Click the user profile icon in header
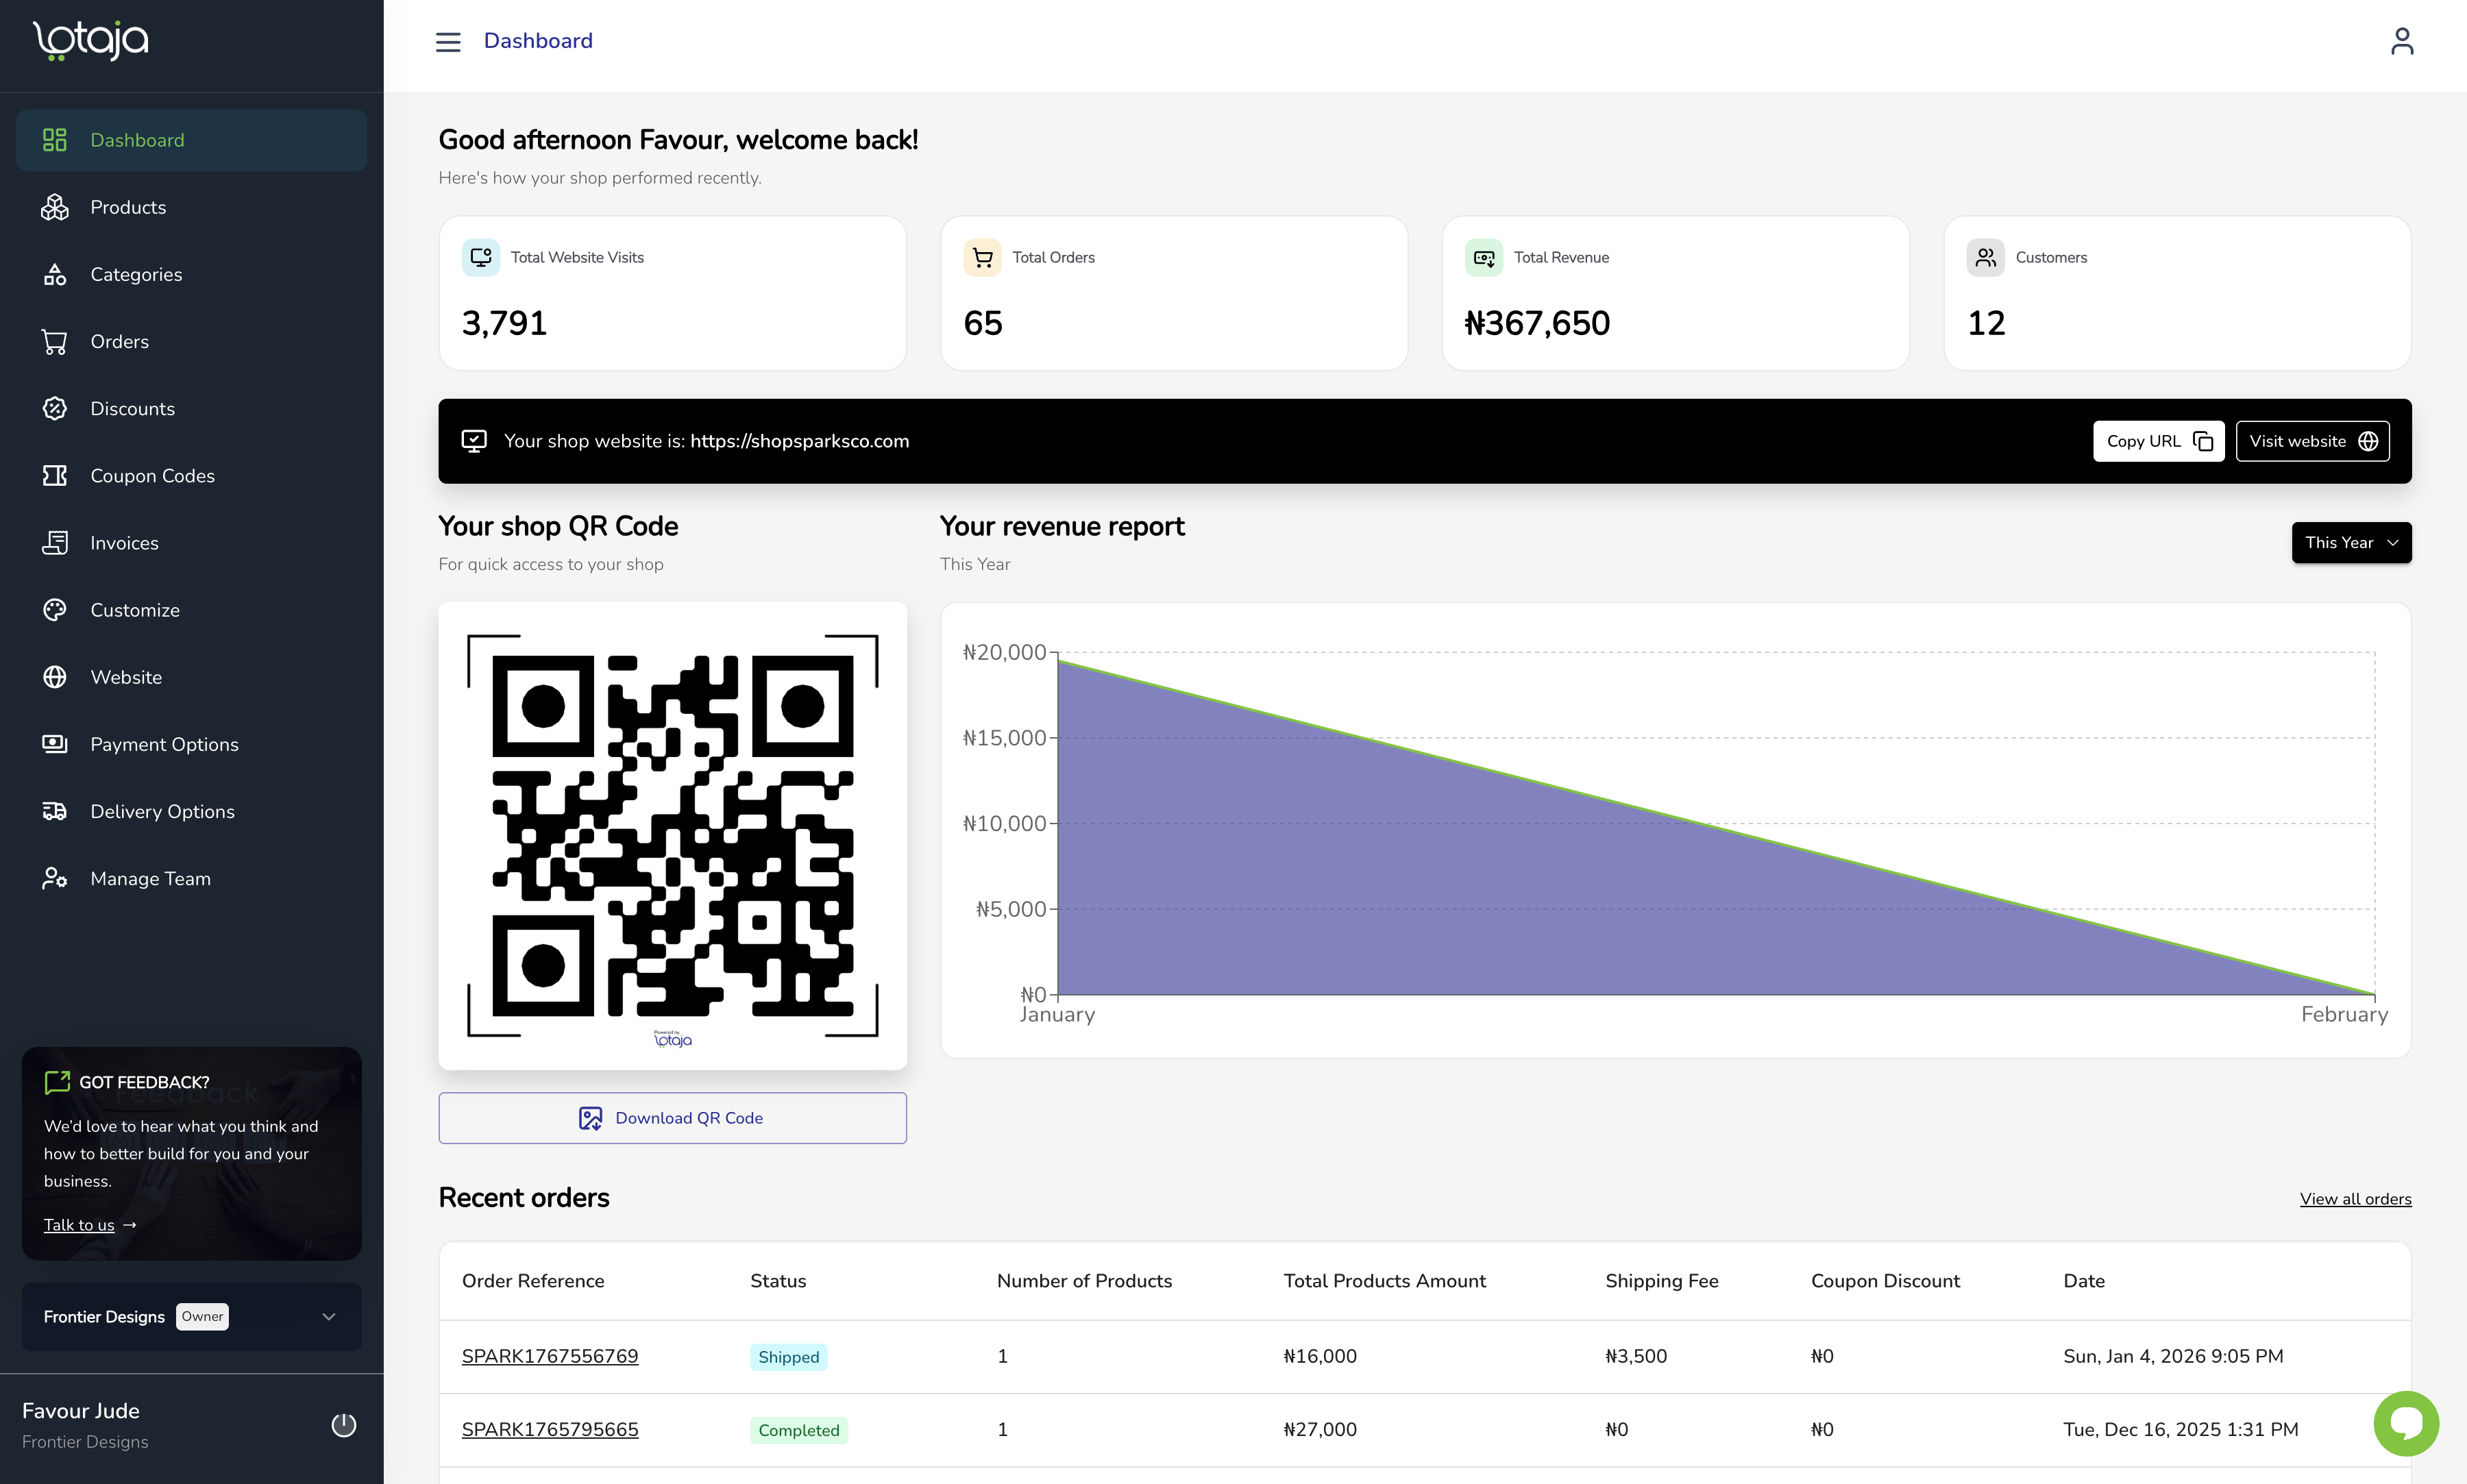Screen dimensions: 2467x1484 click(x=2402, y=40)
